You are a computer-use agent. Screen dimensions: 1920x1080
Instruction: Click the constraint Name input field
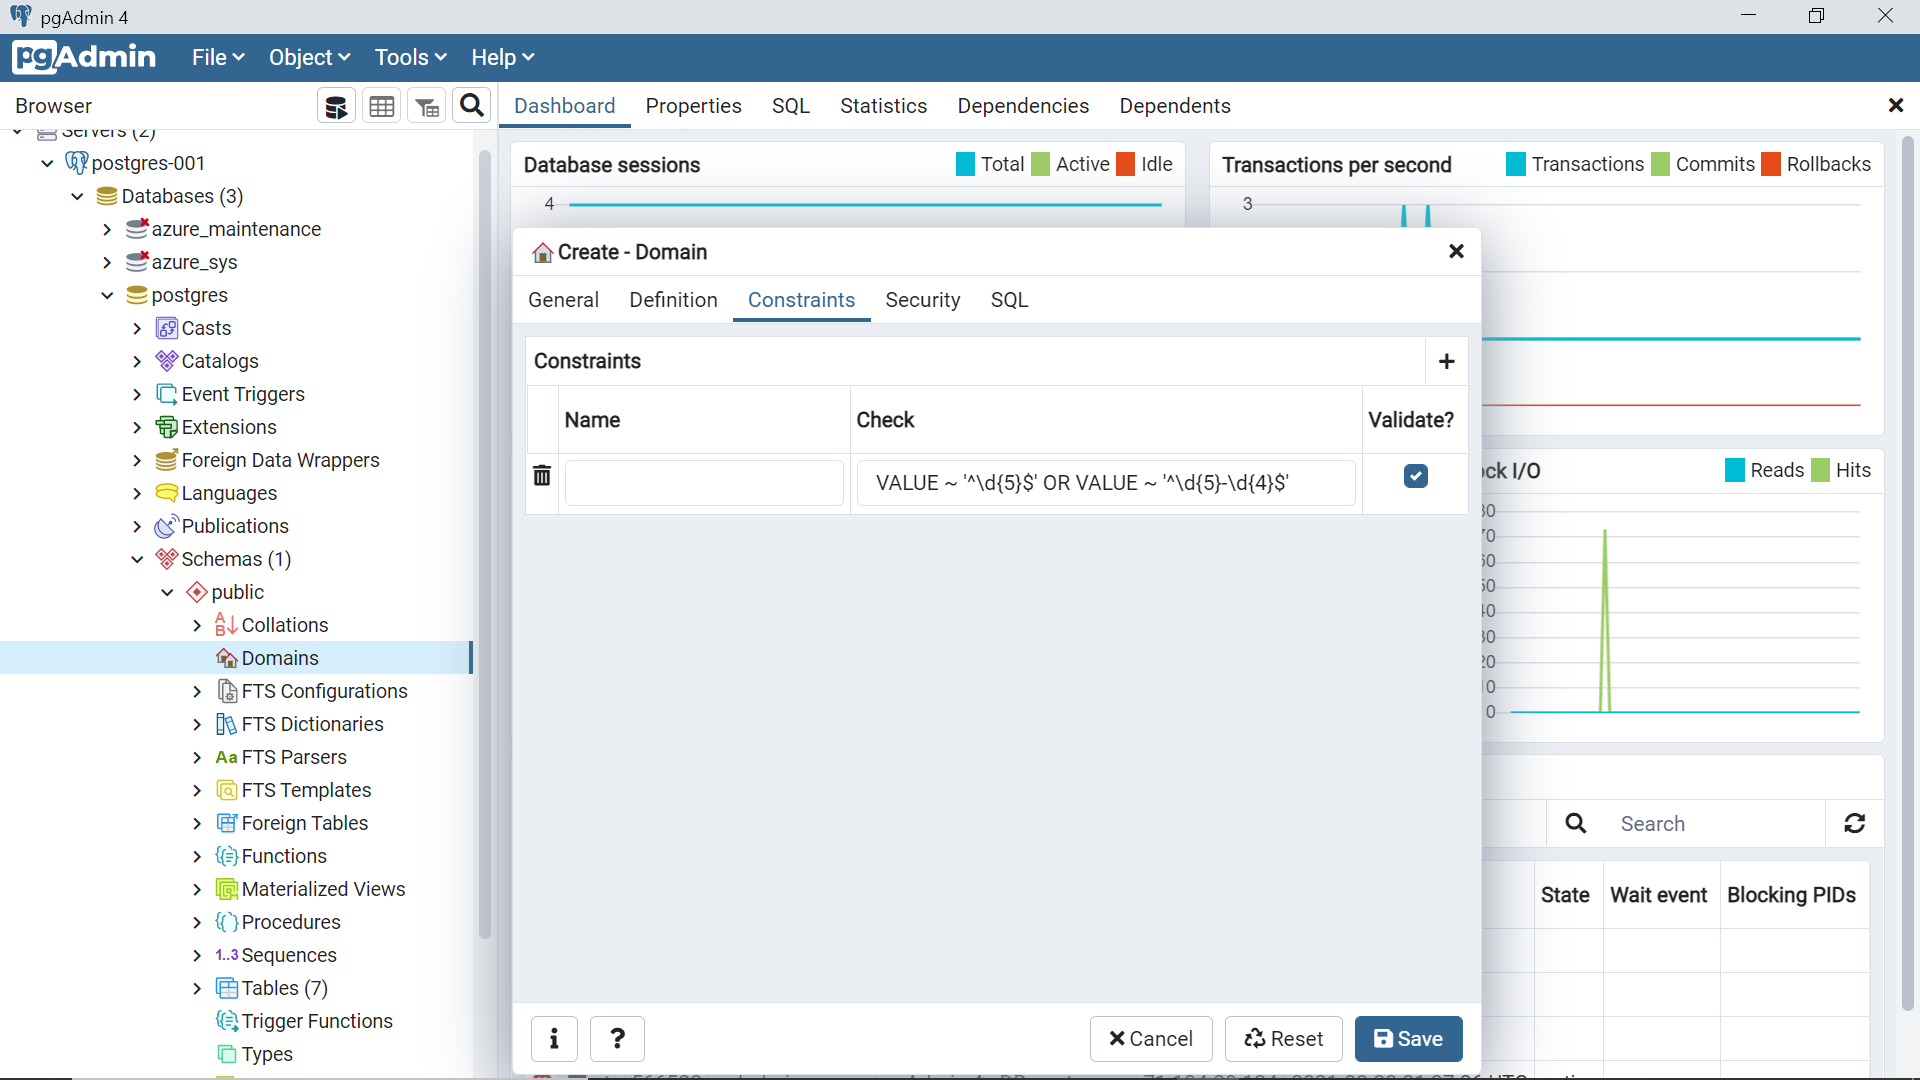pos(704,483)
